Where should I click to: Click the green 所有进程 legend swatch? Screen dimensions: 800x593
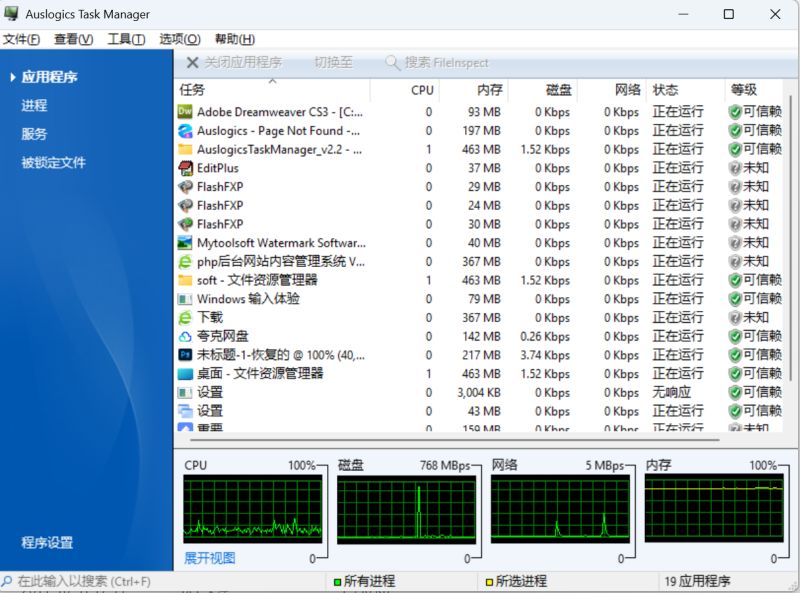tap(337, 582)
